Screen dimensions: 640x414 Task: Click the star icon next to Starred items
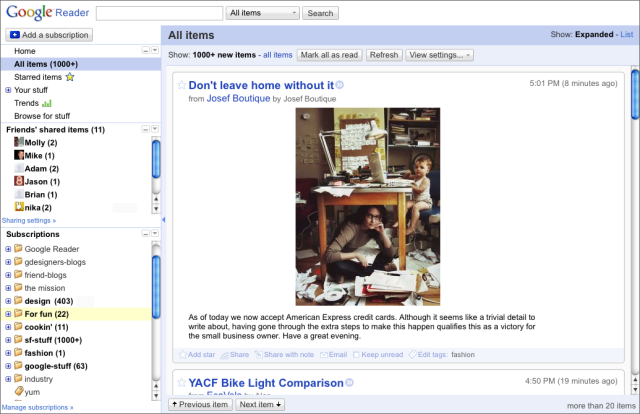70,77
